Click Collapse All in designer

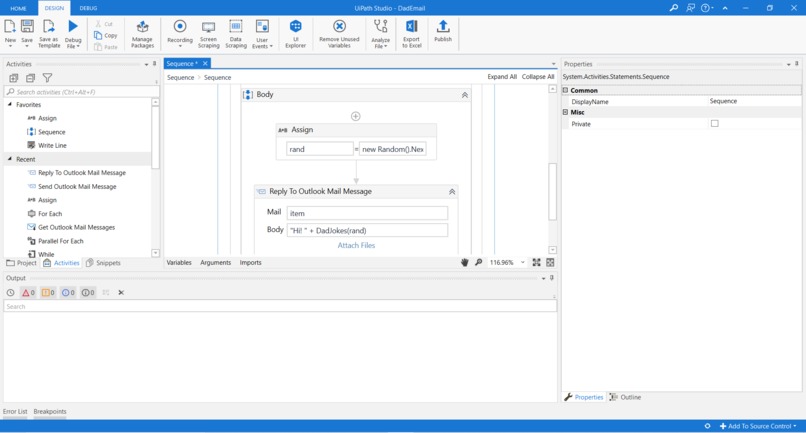538,77
